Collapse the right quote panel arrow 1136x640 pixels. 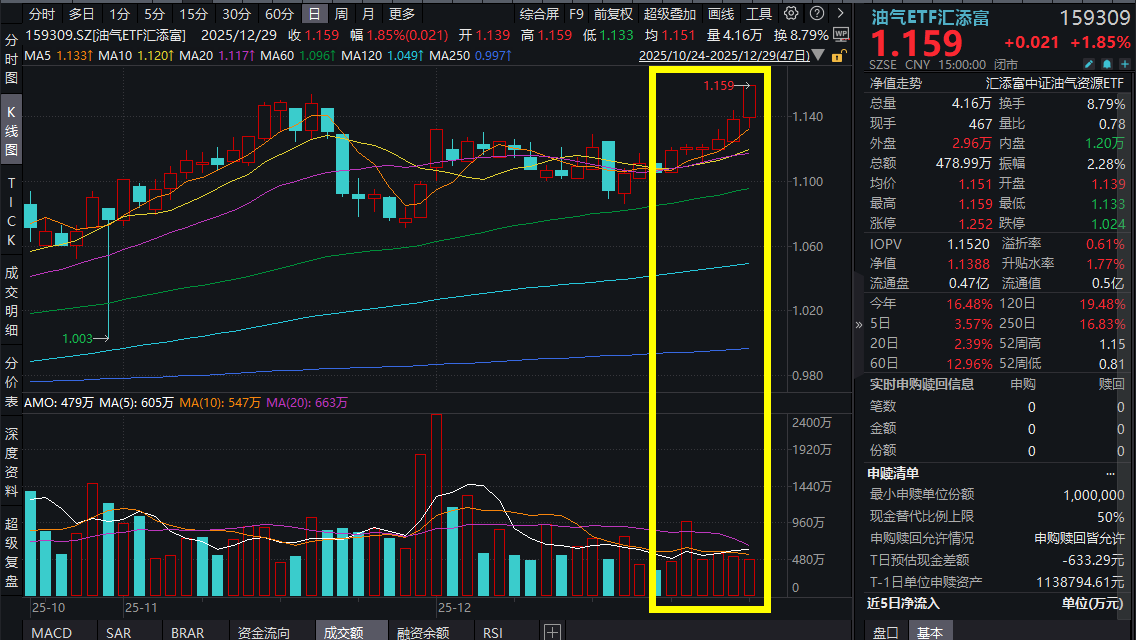point(859,325)
